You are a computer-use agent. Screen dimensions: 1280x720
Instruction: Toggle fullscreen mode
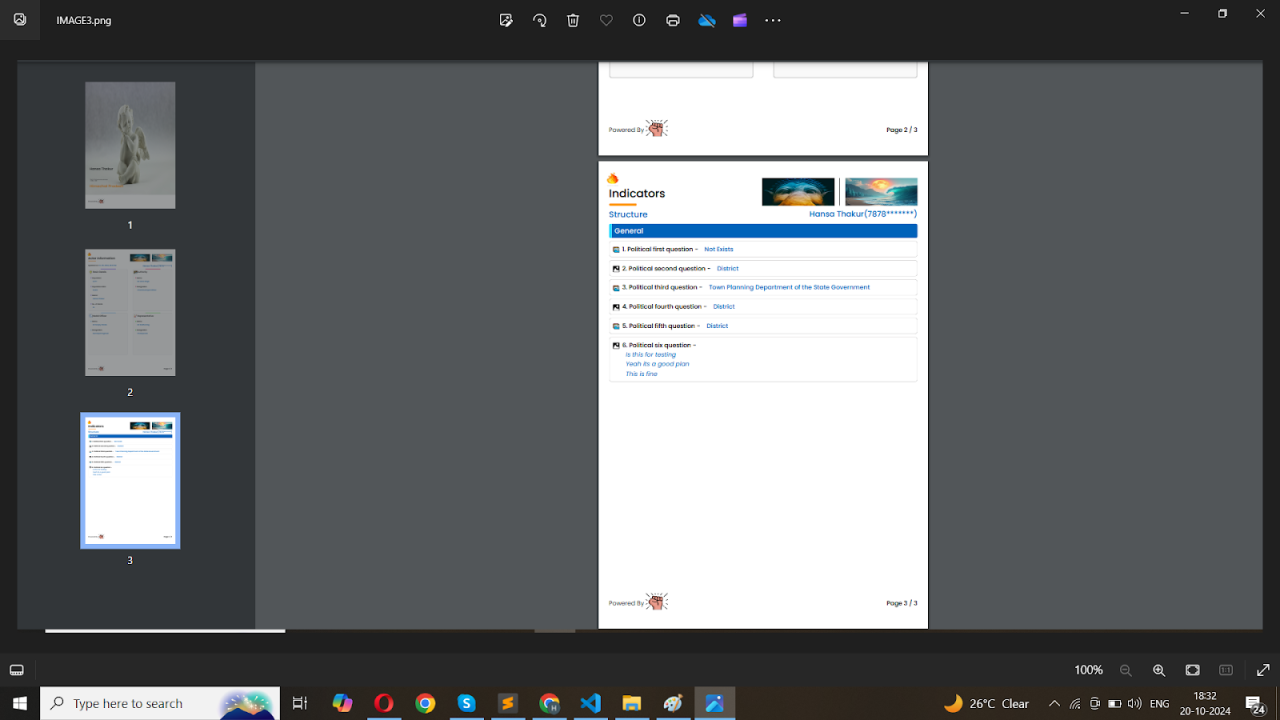(1262, 670)
